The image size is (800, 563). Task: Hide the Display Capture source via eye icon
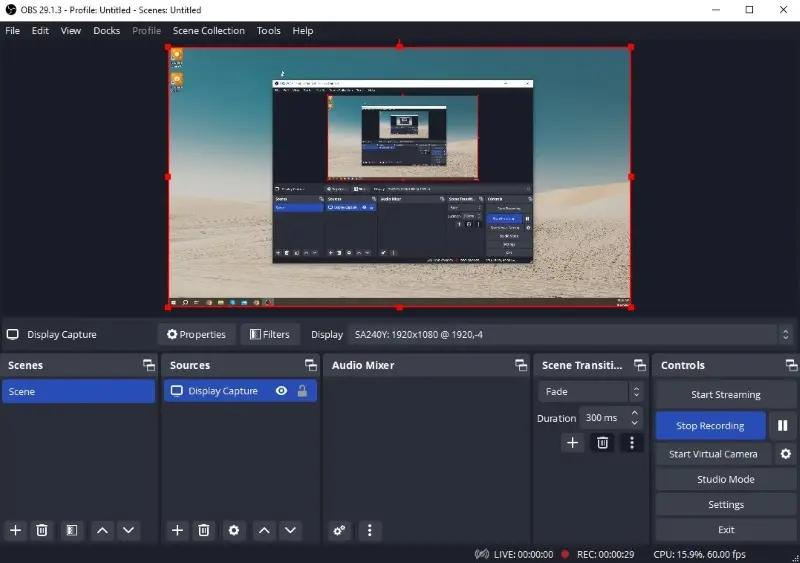click(281, 391)
